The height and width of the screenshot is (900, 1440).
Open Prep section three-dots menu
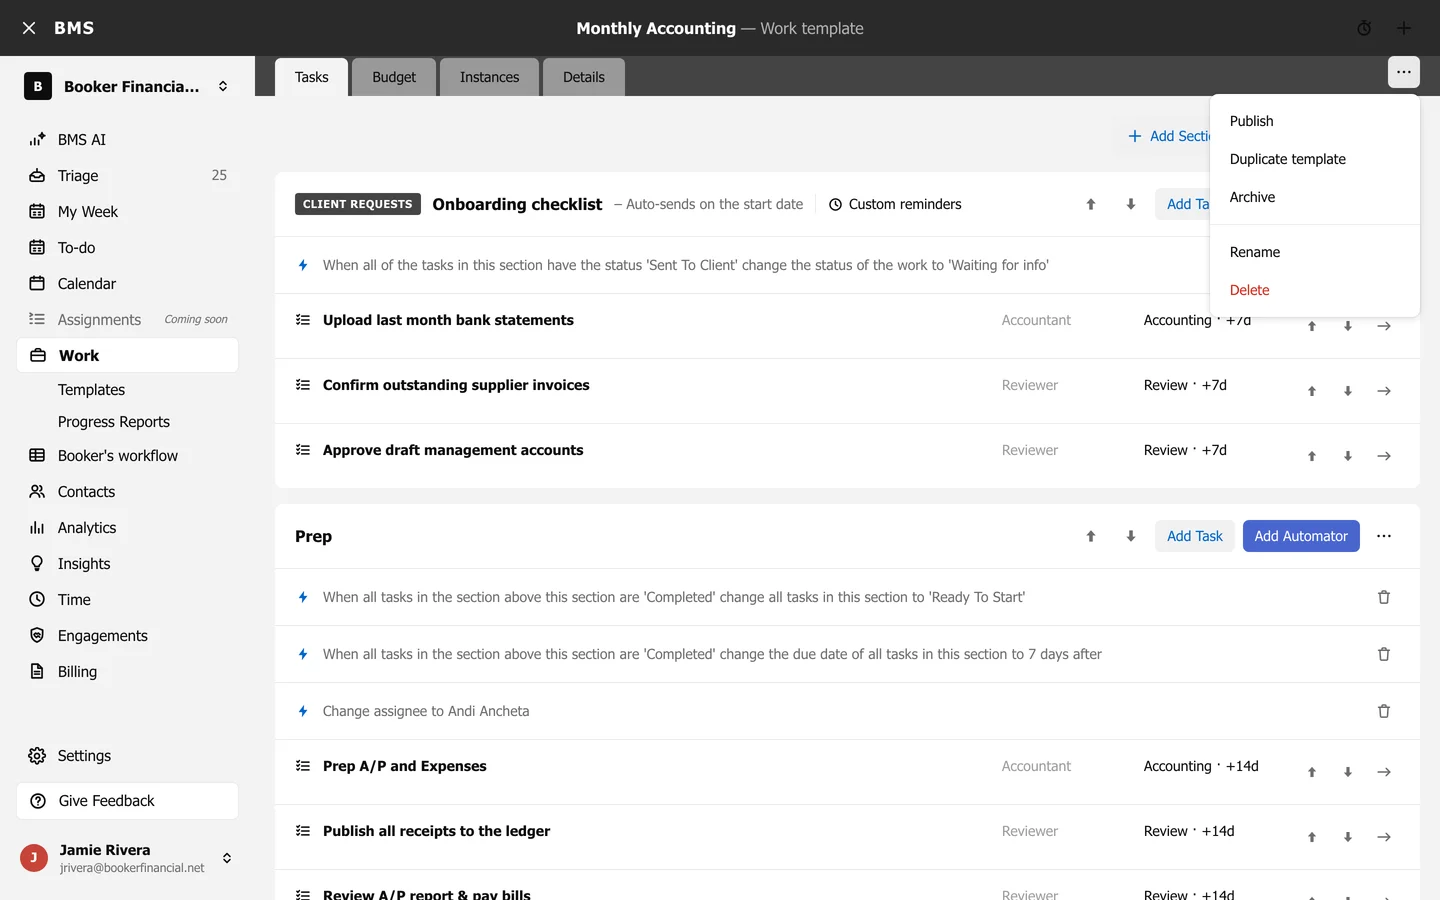pos(1384,536)
